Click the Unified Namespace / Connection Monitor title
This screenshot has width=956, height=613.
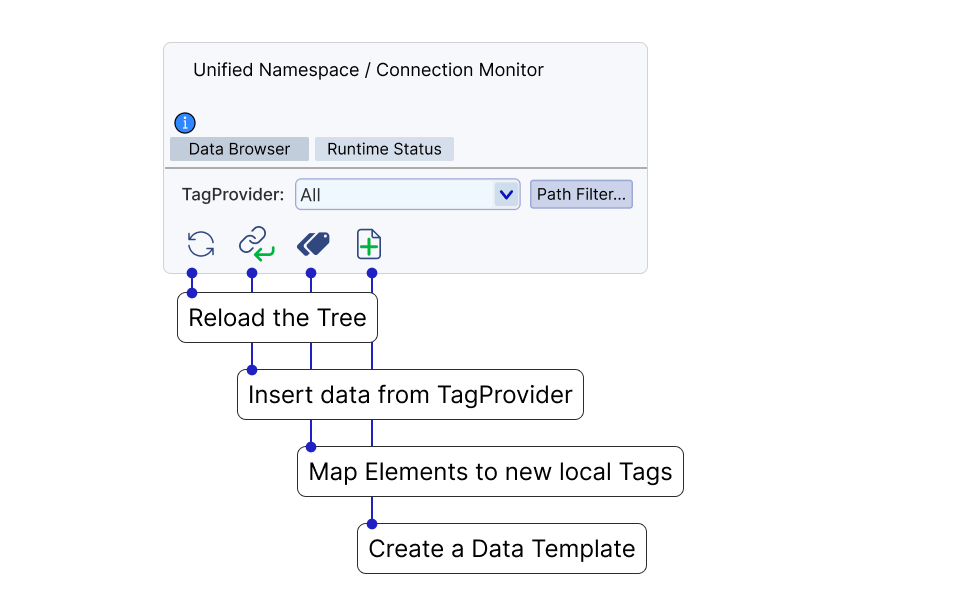pyautogui.click(x=368, y=70)
